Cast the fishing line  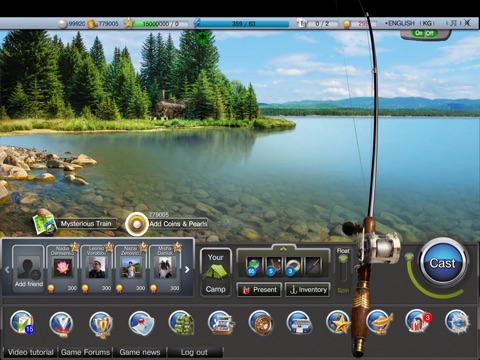pos(442,263)
